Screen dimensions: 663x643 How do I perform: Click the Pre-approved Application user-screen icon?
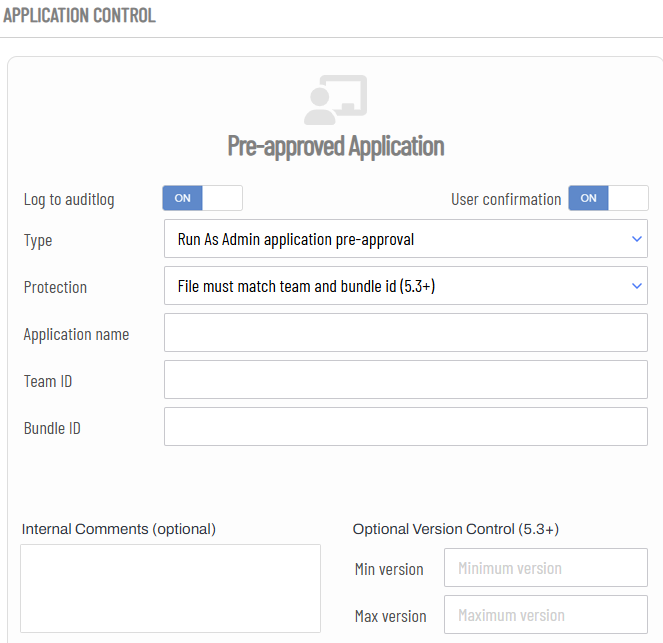click(335, 100)
